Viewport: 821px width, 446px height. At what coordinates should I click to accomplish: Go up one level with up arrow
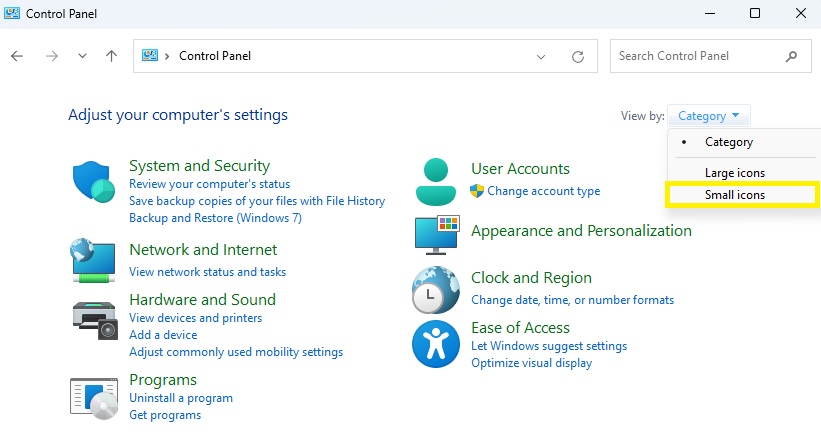111,56
